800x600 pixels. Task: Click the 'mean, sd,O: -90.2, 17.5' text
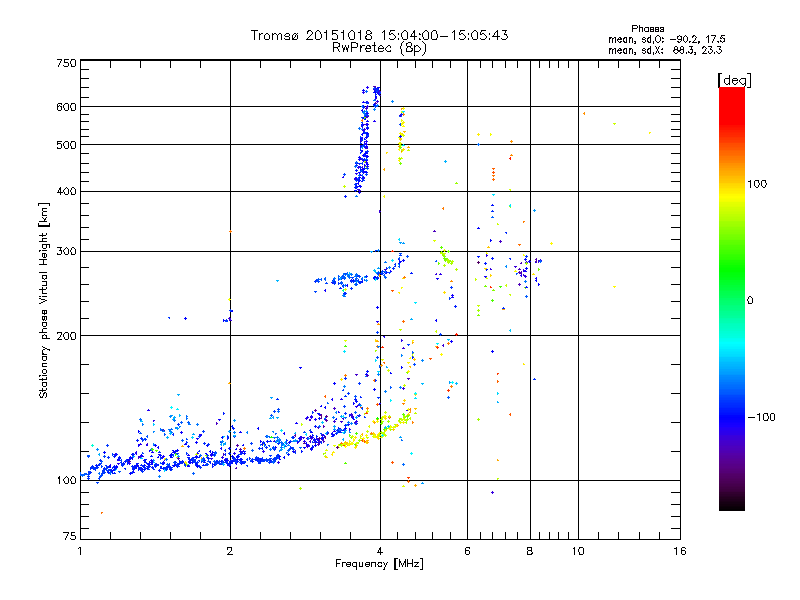(667, 39)
